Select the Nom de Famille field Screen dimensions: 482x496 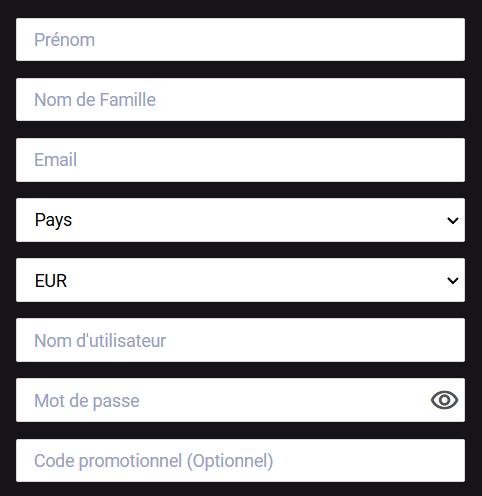(x=240, y=99)
